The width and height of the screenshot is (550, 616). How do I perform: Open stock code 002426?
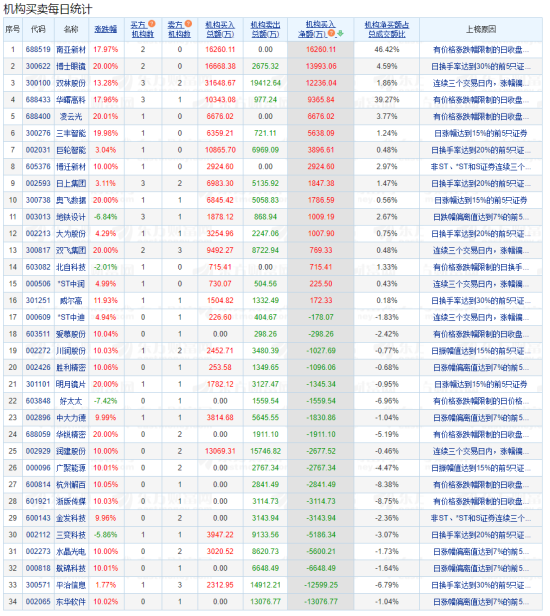38,367
